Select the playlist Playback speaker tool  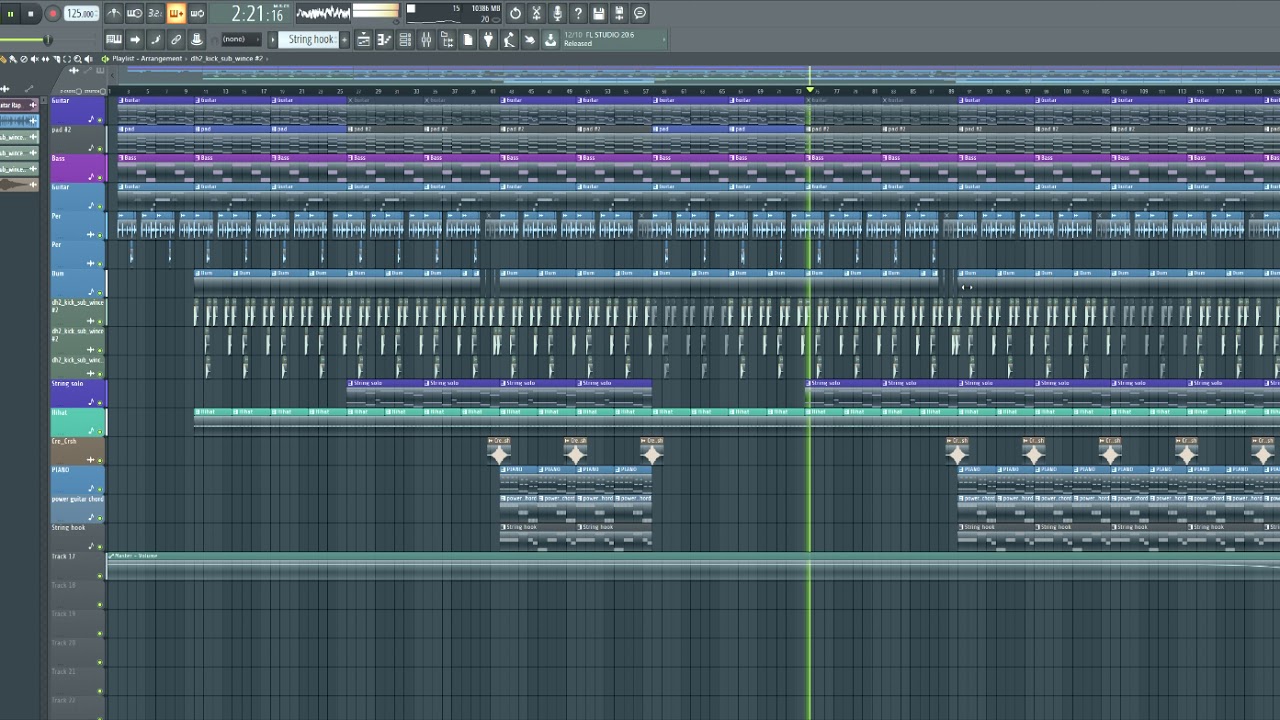89,59
